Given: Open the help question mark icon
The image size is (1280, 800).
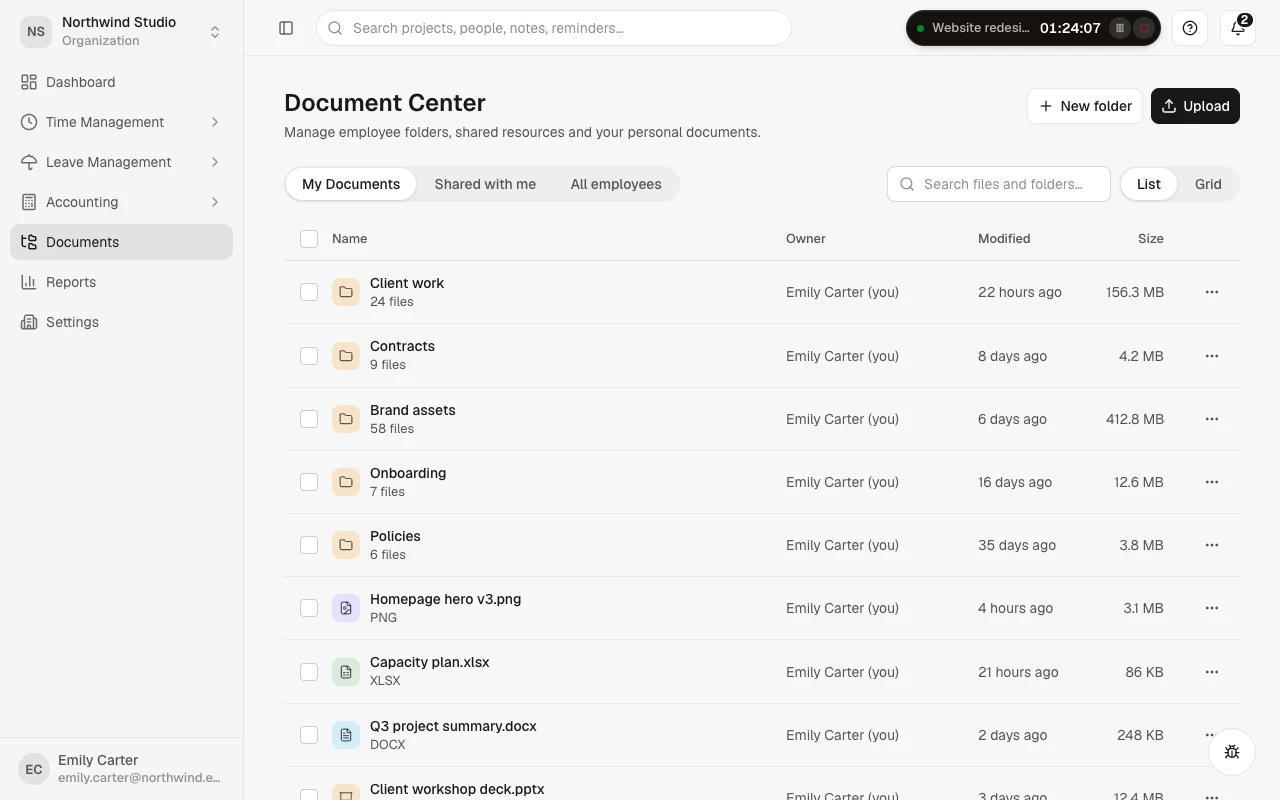Looking at the screenshot, I should (1190, 28).
